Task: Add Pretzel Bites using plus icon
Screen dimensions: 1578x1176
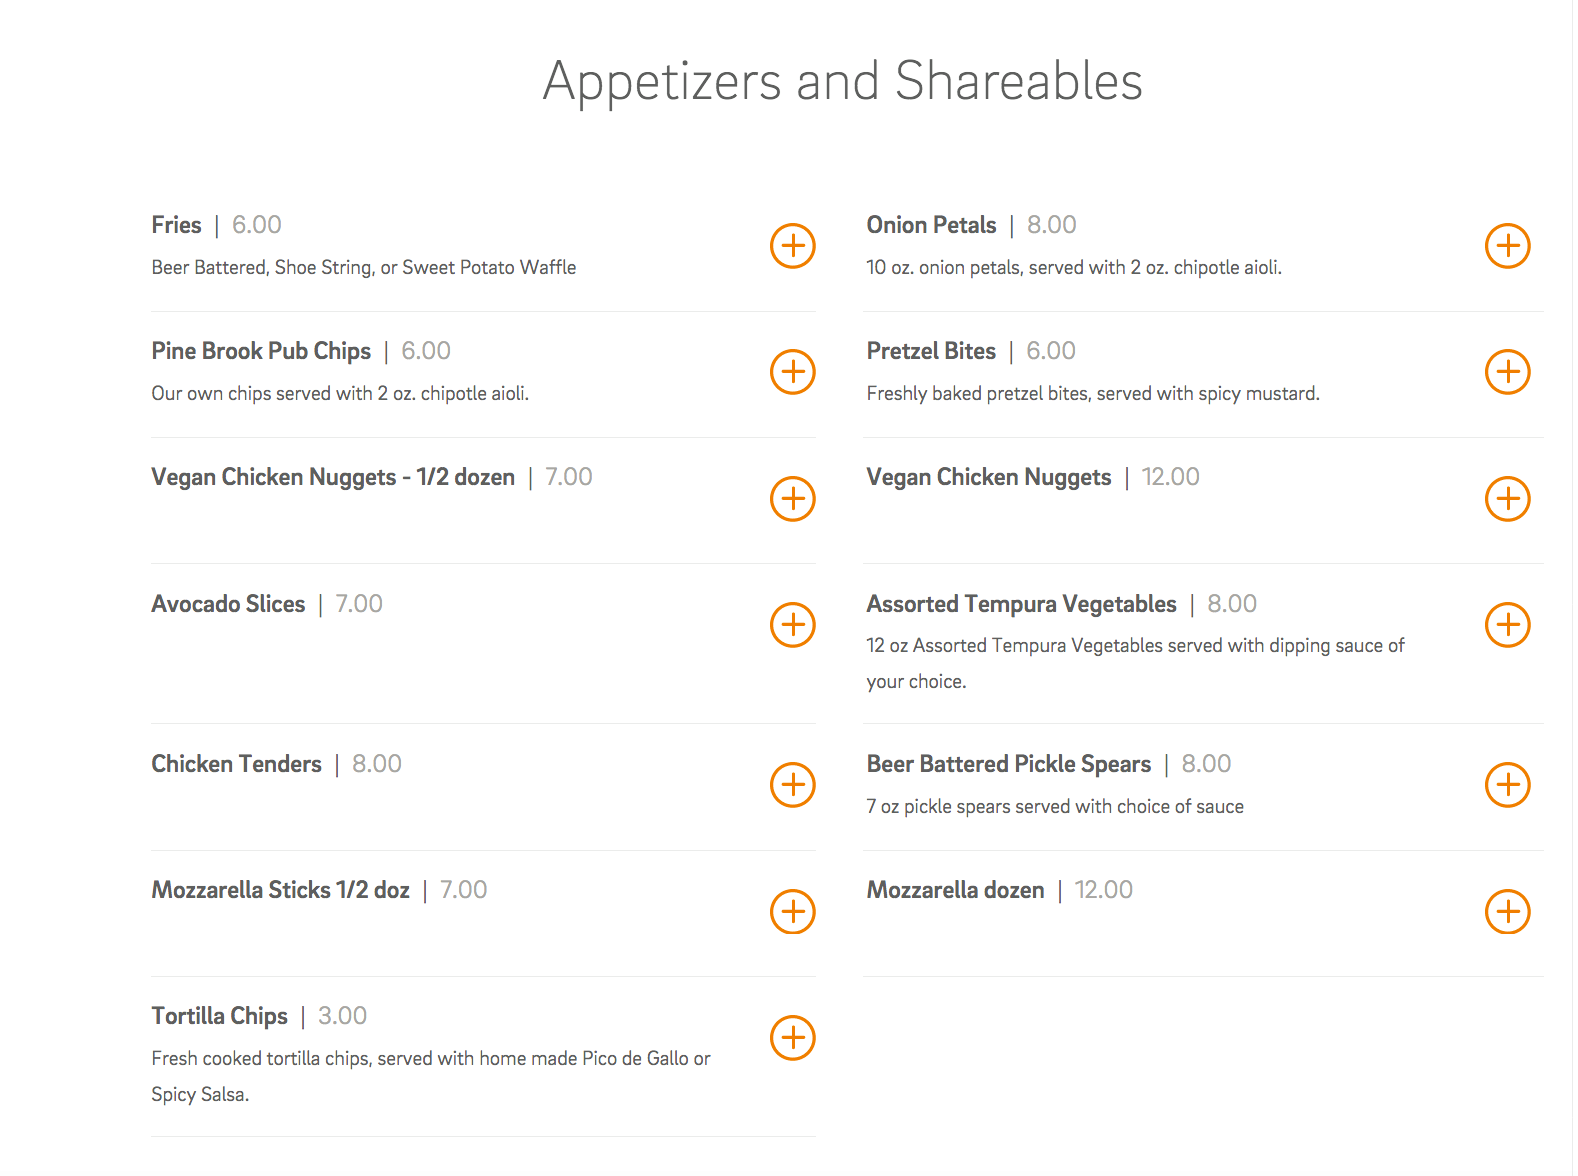Action: [x=1507, y=372]
